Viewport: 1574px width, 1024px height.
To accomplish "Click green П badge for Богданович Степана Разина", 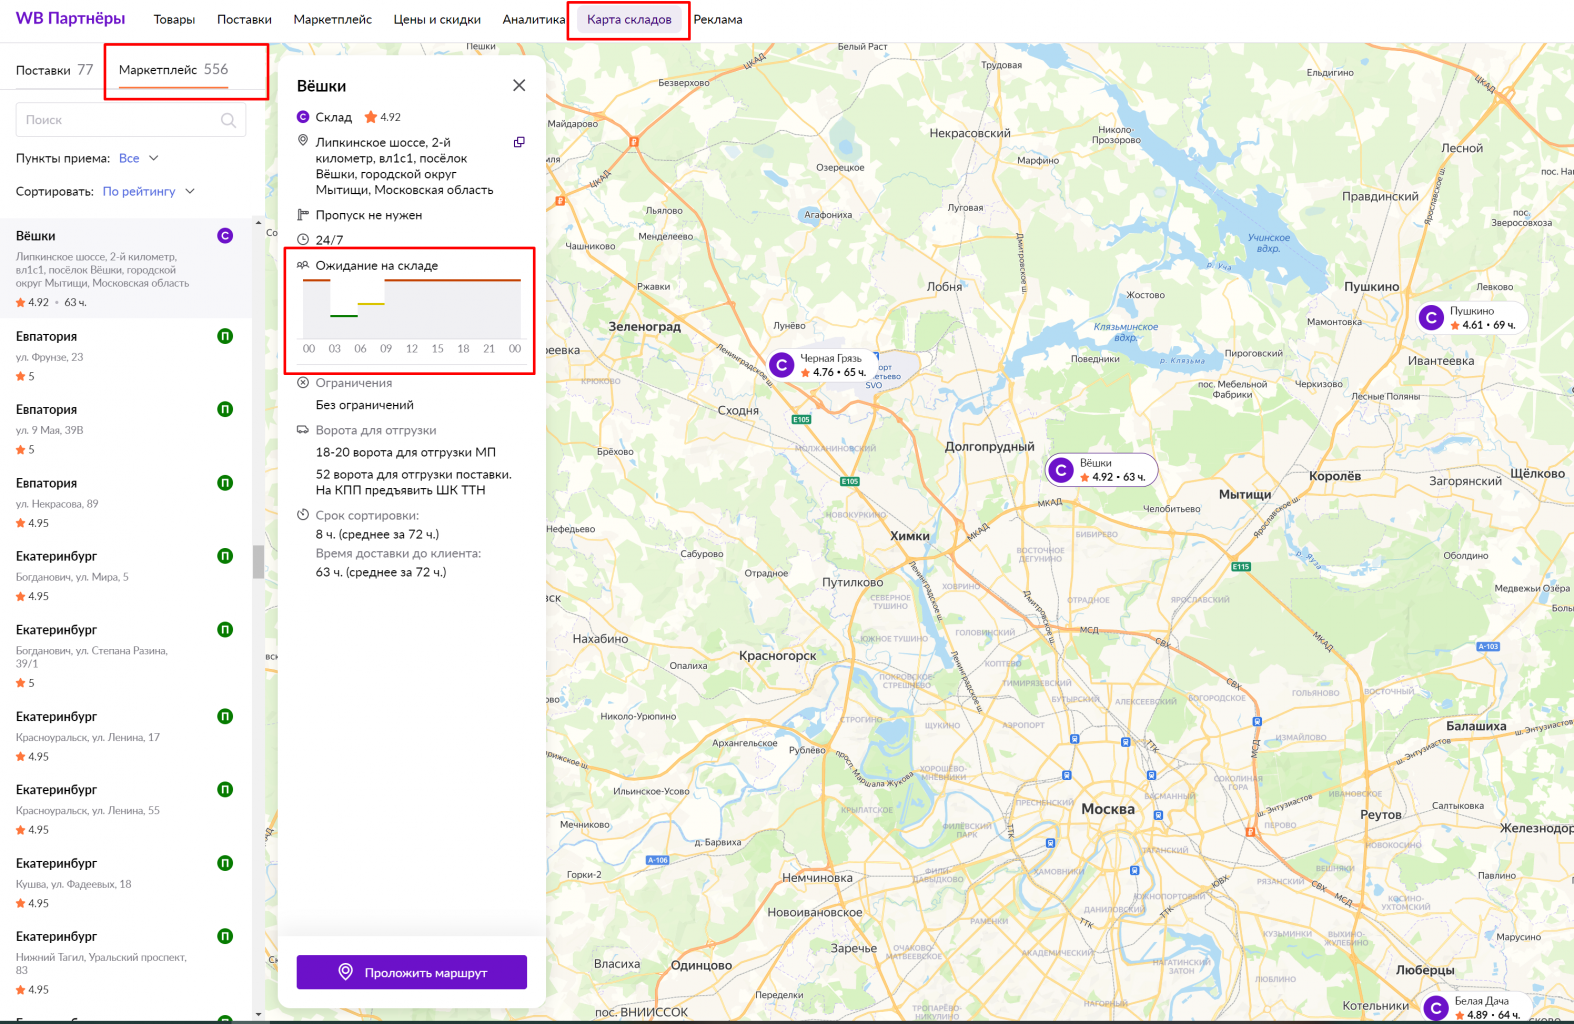I will (225, 630).
